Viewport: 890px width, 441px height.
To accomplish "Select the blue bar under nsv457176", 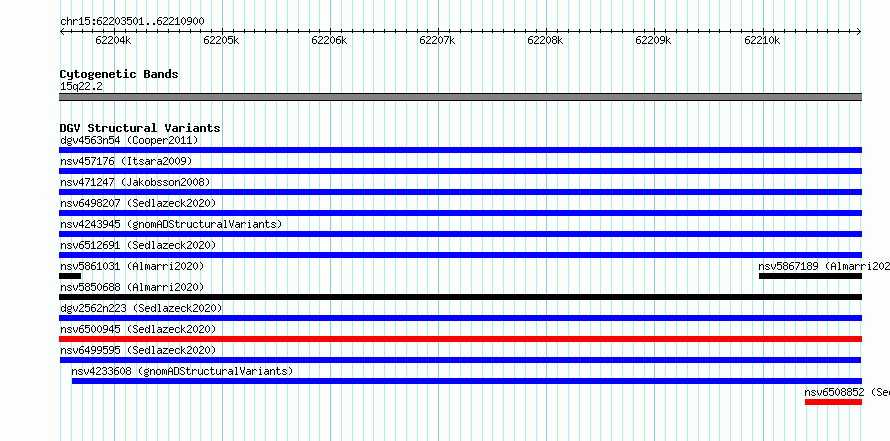I will (x=460, y=171).
